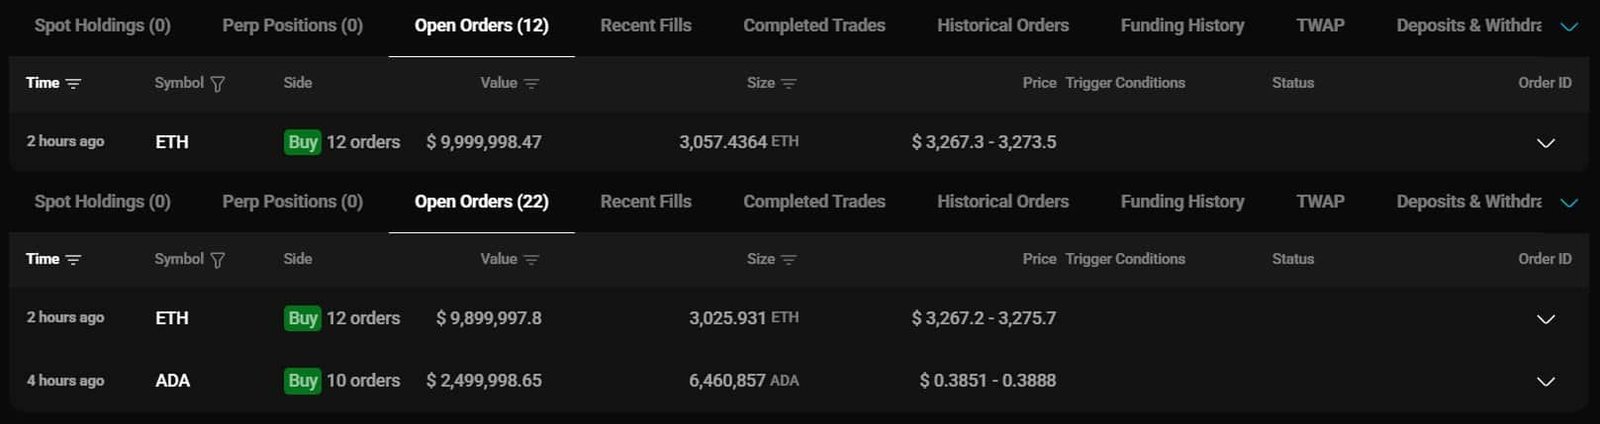Open Funding History tab in bottom panel
The image size is (1600, 424).
point(1182,202)
